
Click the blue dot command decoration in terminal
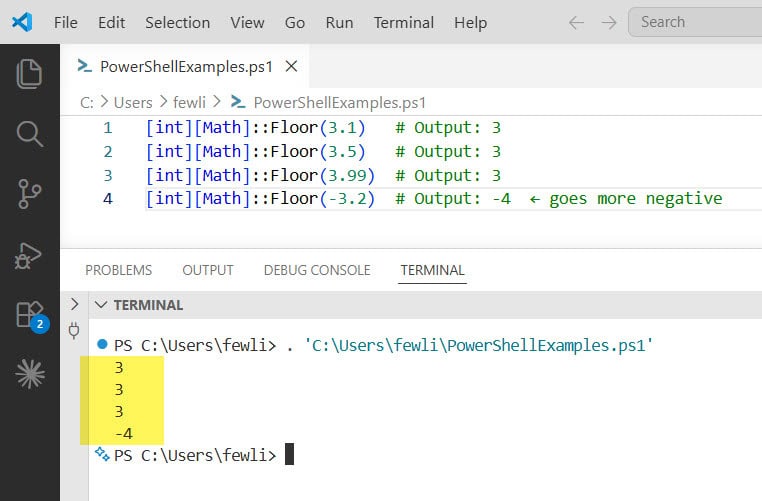102,344
